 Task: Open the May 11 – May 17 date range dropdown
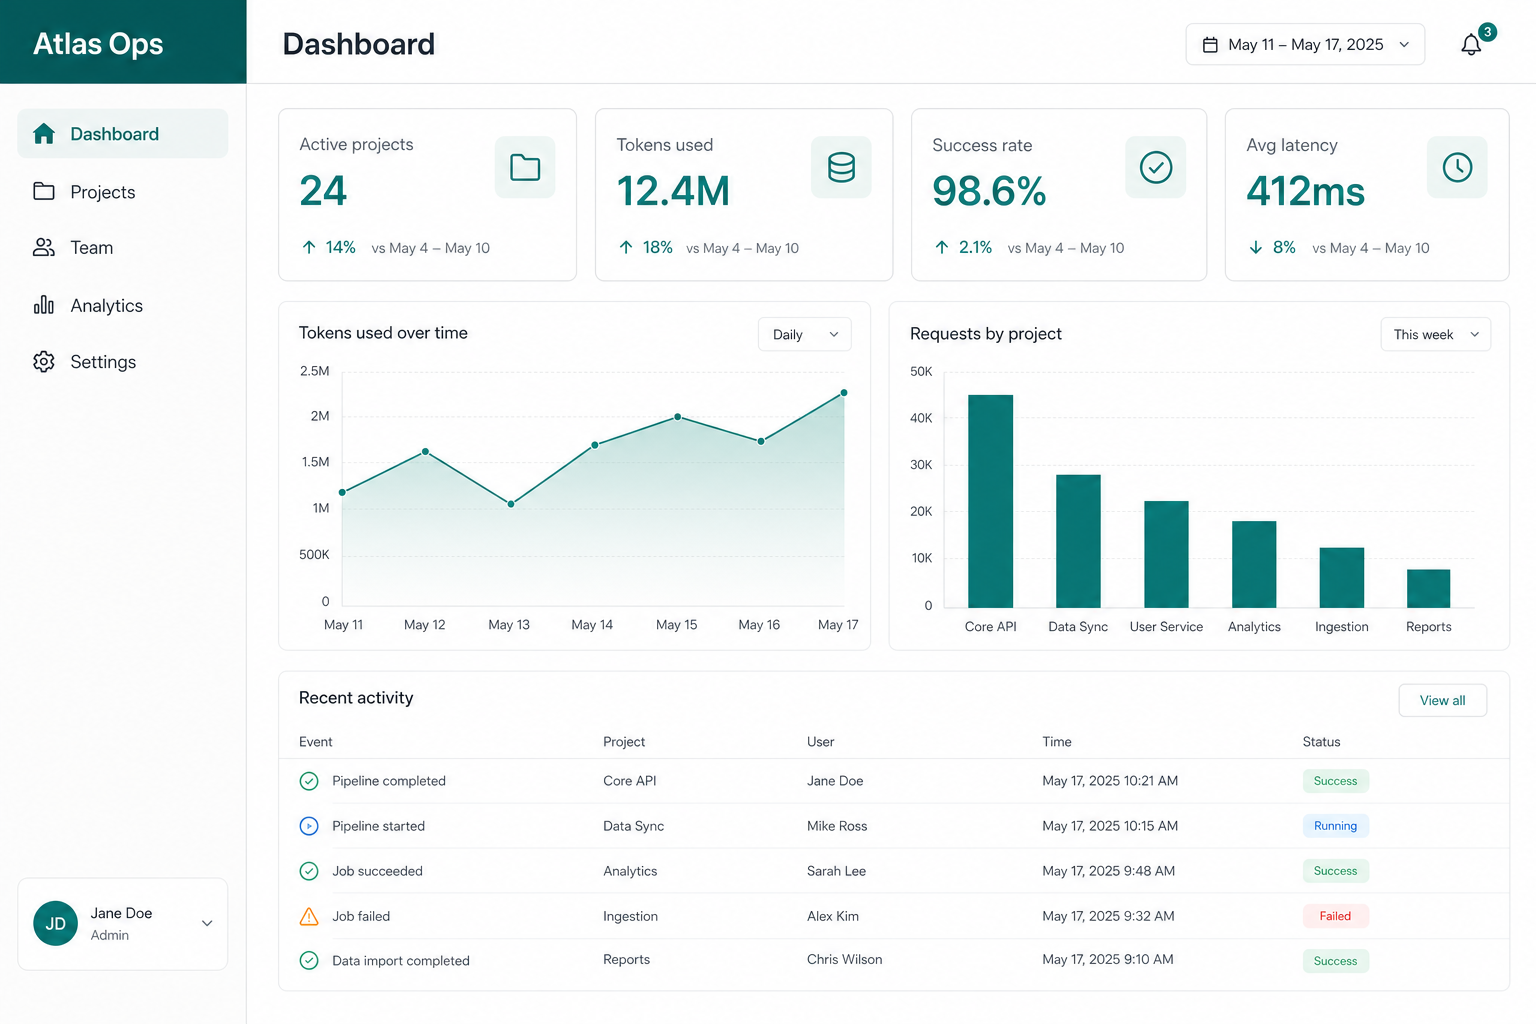tap(1305, 45)
